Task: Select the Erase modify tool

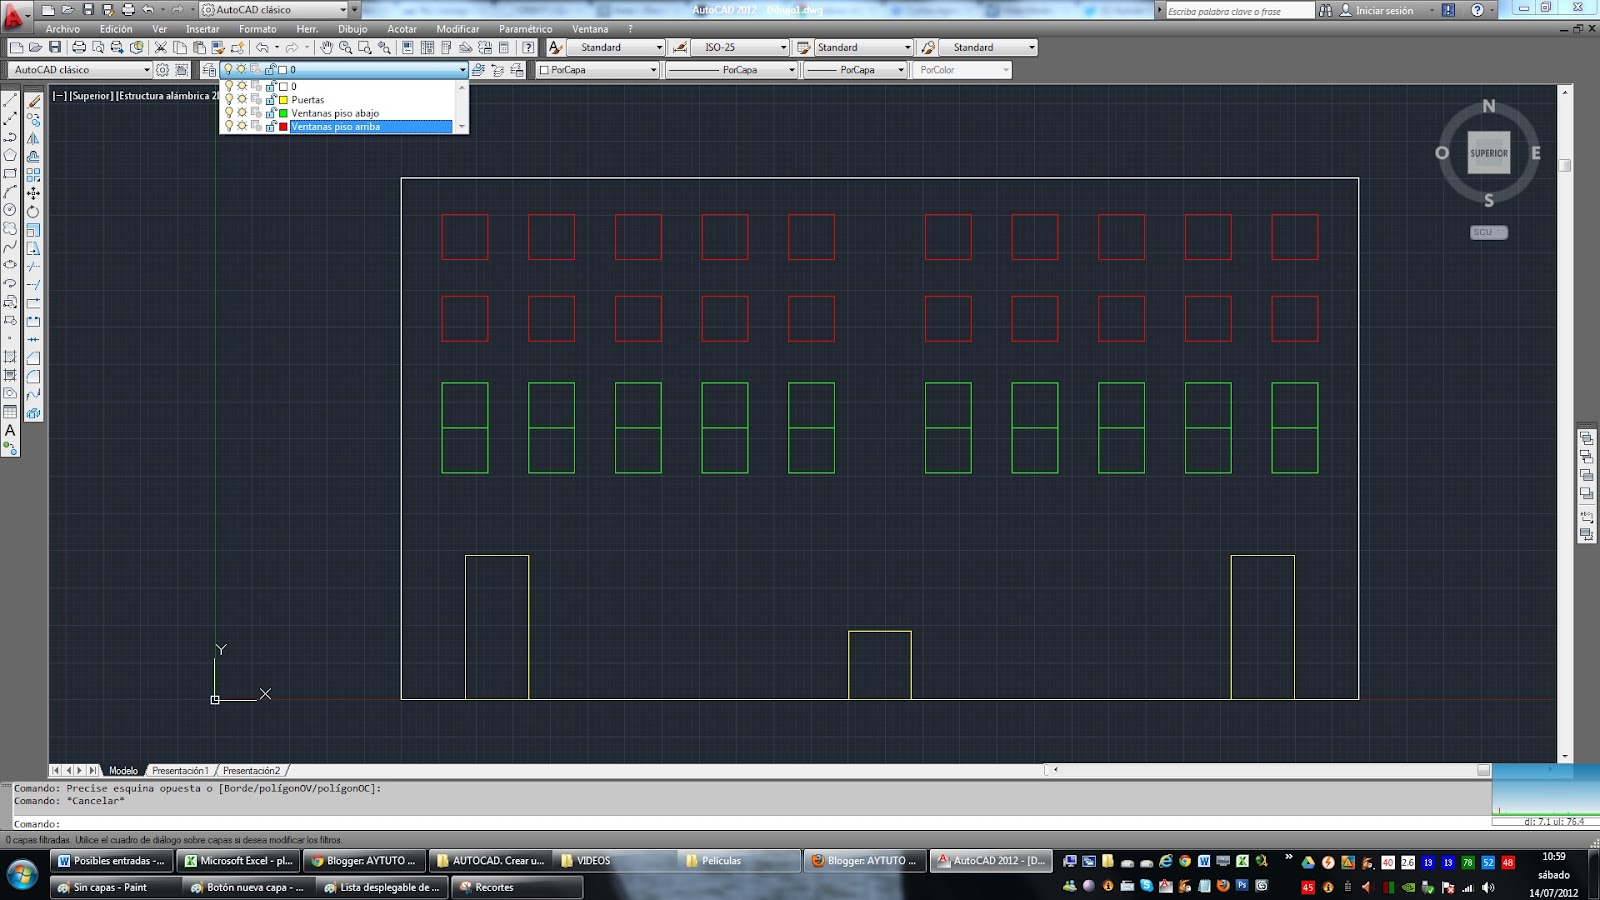Action: tap(33, 101)
